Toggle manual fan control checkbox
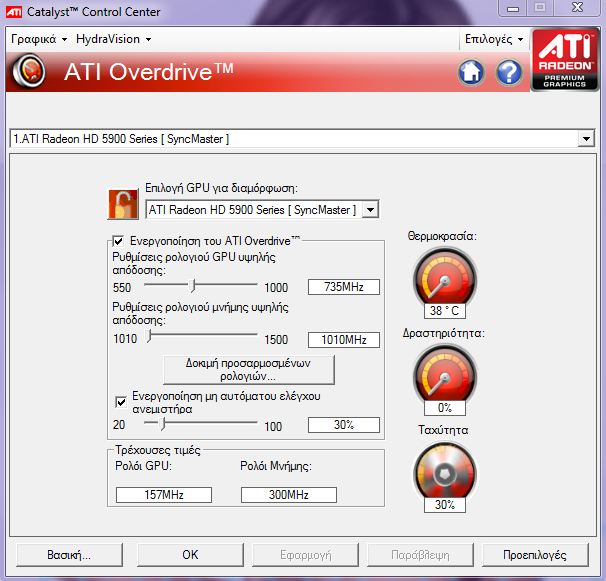Image resolution: width=606 pixels, height=581 pixels. pyautogui.click(x=121, y=402)
